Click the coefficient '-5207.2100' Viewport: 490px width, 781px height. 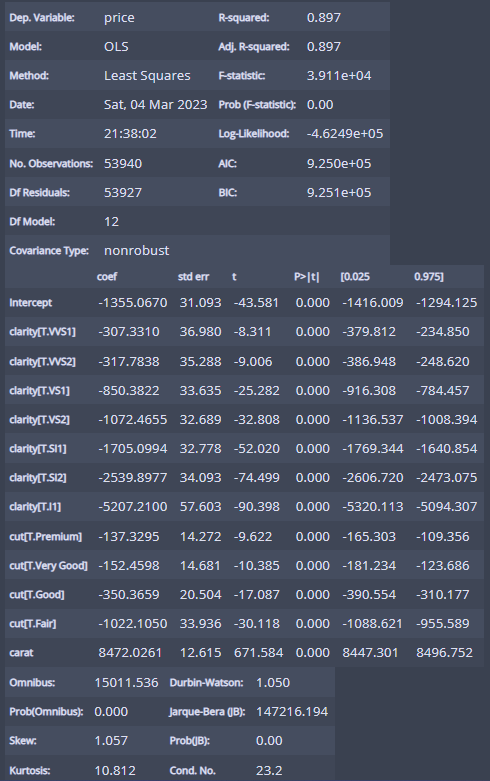tap(132, 507)
